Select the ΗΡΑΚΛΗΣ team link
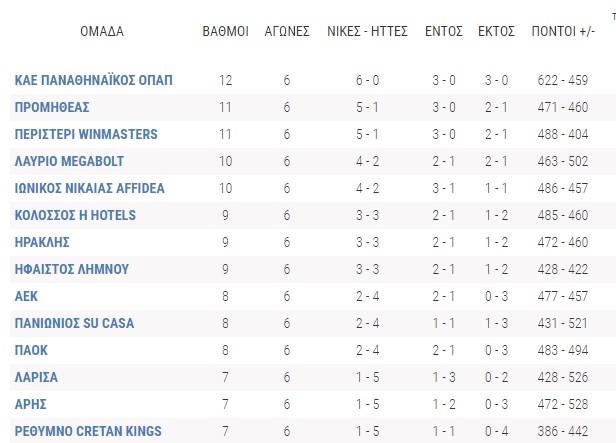Image resolution: width=616 pixels, height=443 pixels. pos(44,242)
